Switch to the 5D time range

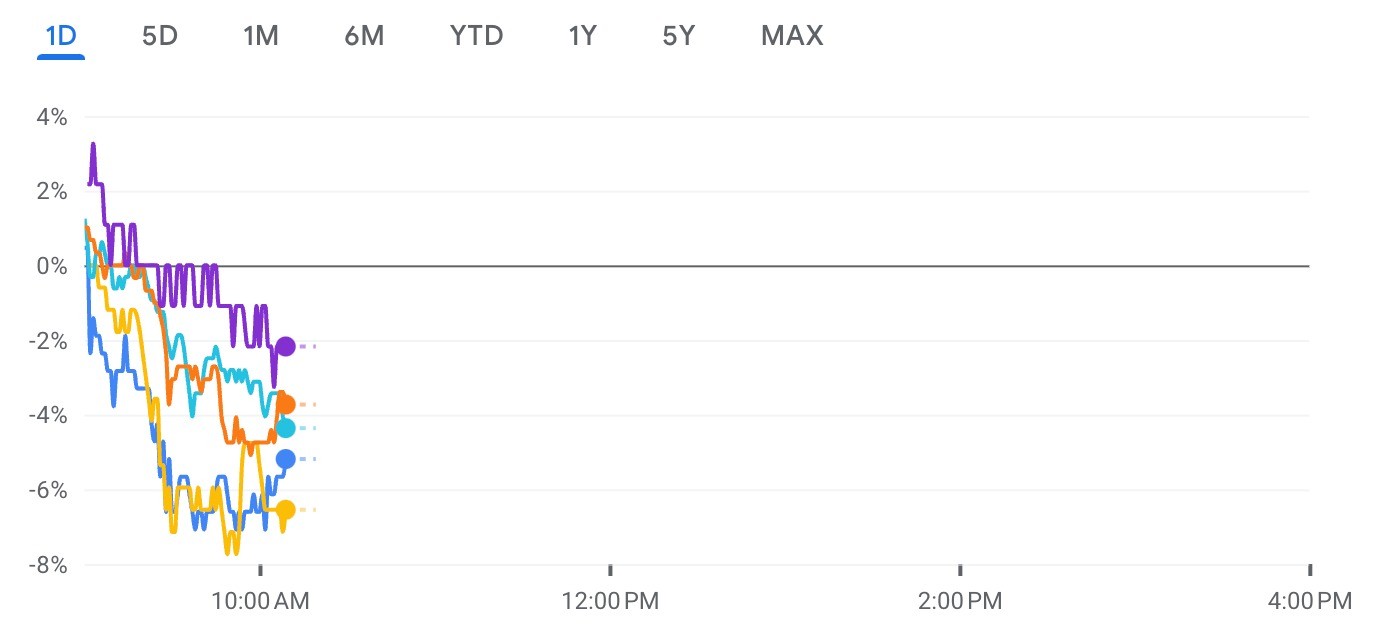pos(160,36)
